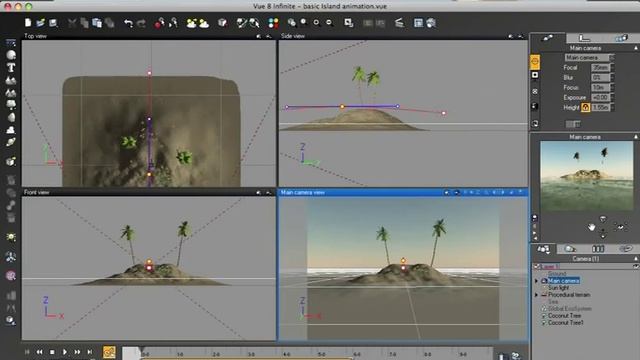Play the animation
This screenshot has width=640, height=360.
coord(64,352)
